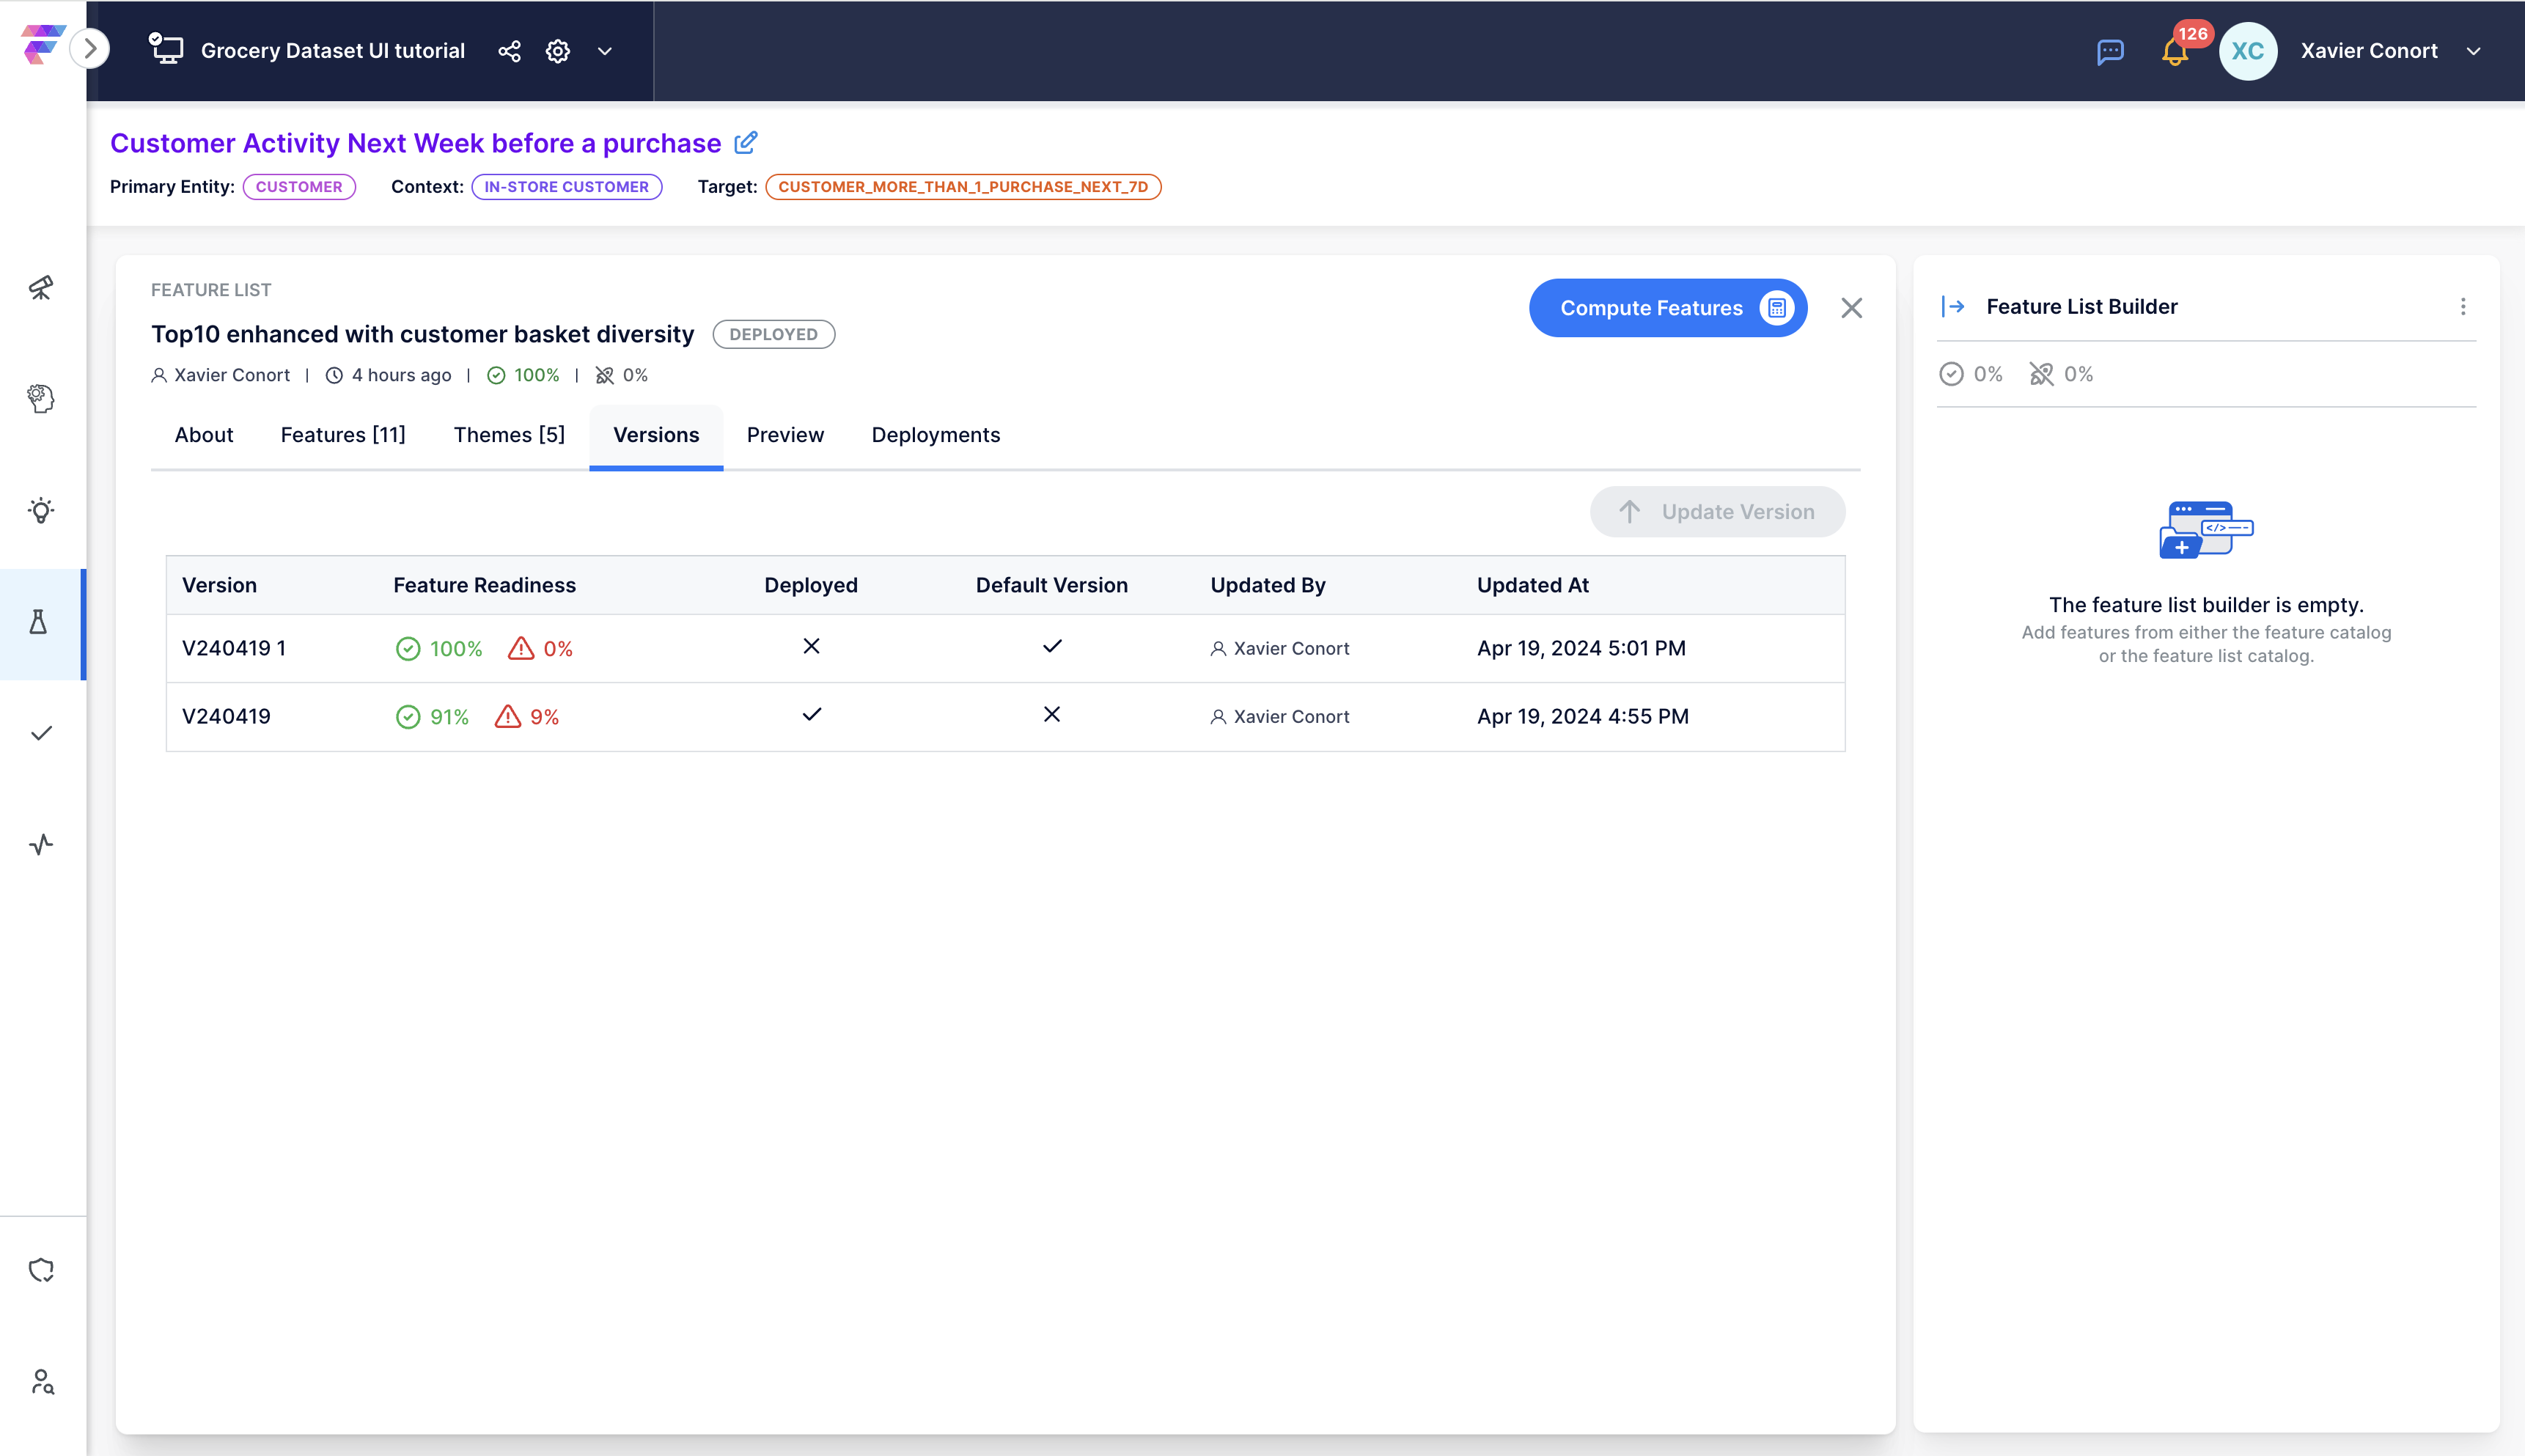Select version V240419 1 row

click(1005, 648)
